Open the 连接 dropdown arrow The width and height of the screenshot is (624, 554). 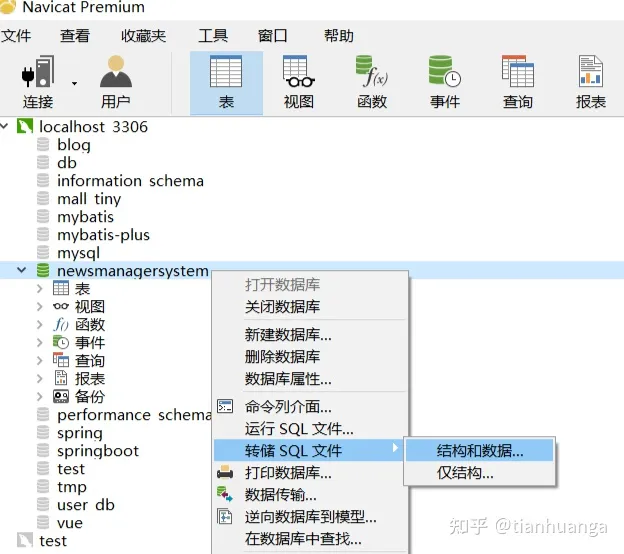(74, 84)
